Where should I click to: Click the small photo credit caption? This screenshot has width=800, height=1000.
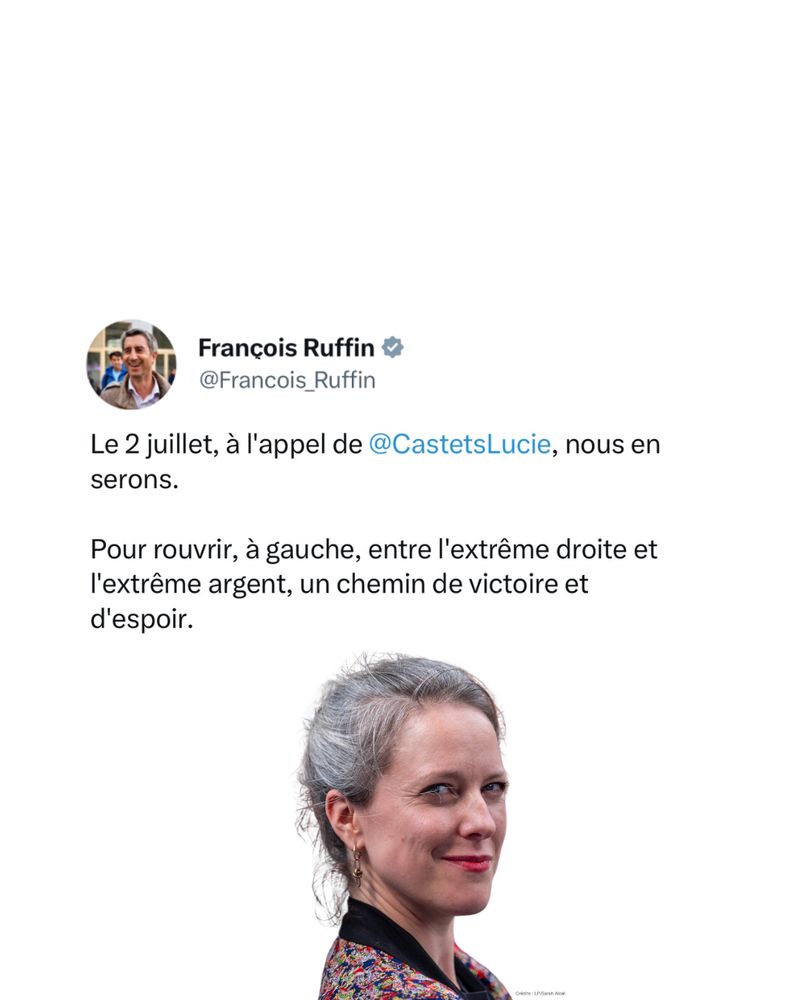(540, 994)
